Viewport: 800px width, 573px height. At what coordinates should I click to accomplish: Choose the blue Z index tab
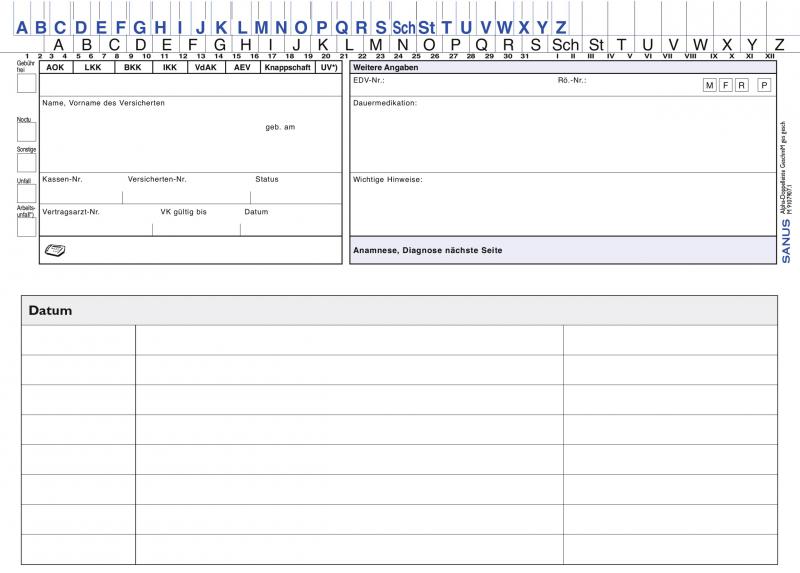561,27
